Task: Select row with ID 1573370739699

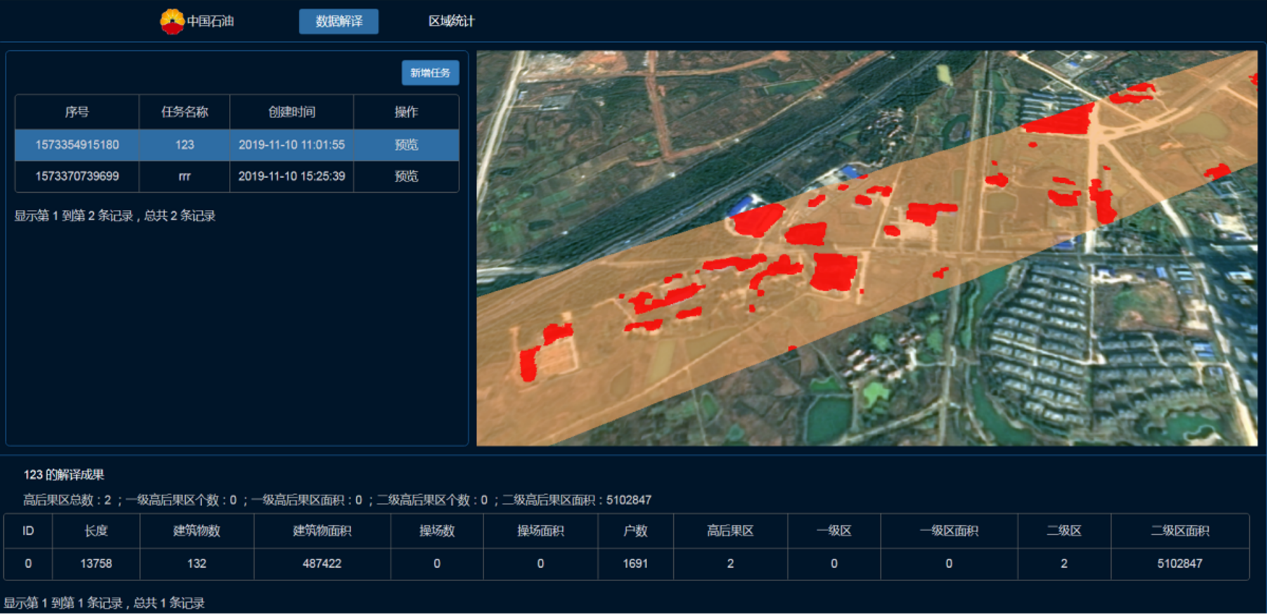Action: click(x=77, y=176)
